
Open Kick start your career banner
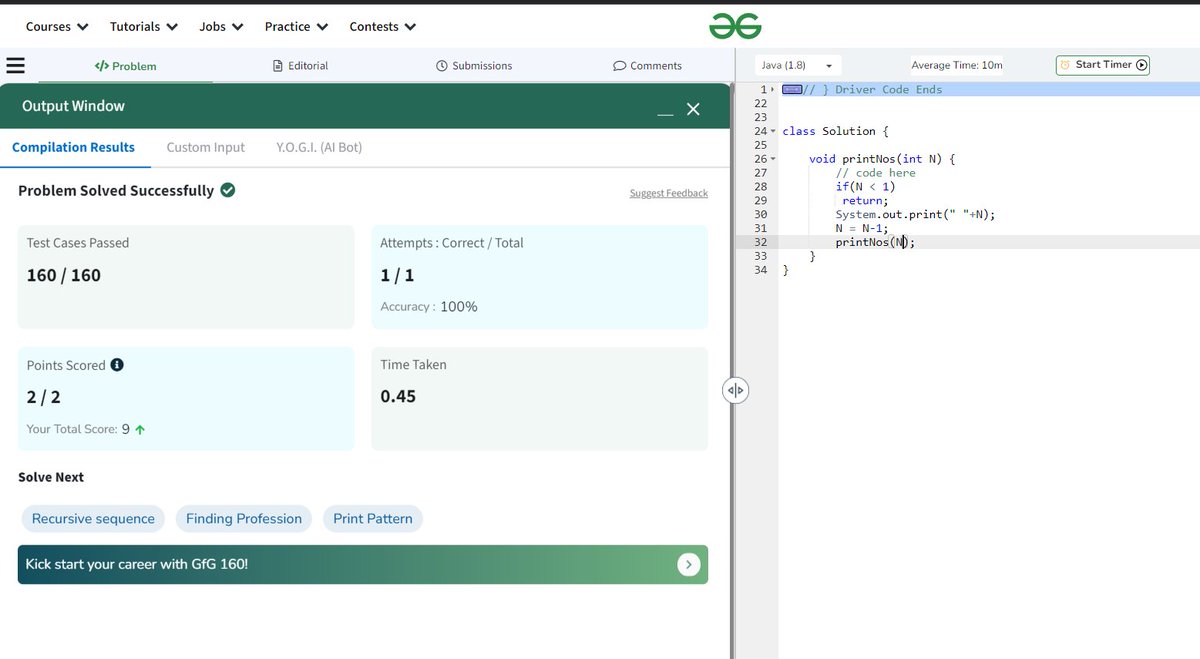363,565
